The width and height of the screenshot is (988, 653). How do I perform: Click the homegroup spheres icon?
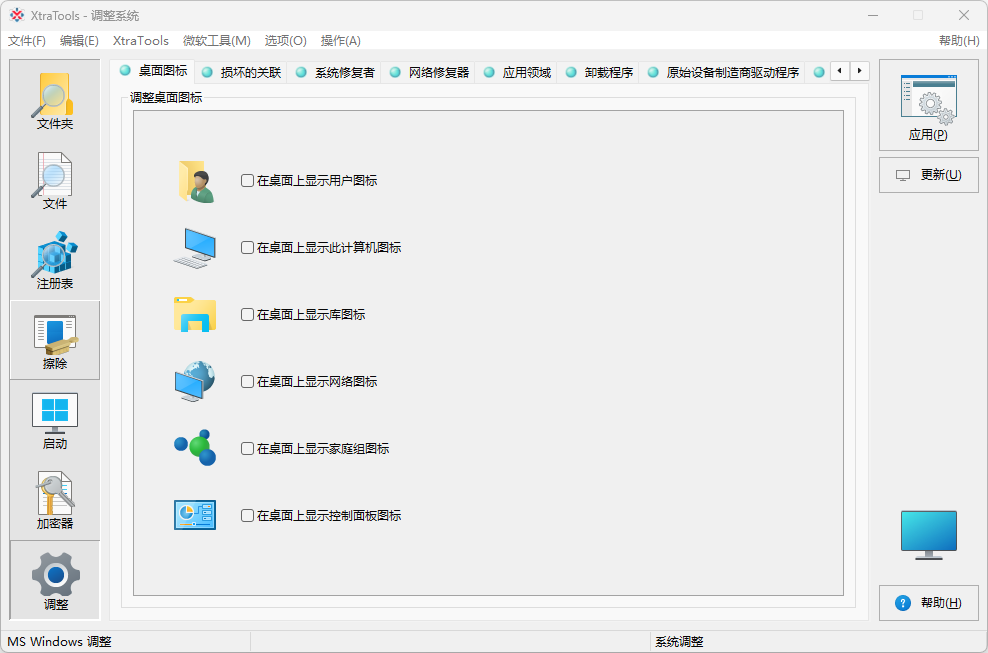click(x=195, y=448)
